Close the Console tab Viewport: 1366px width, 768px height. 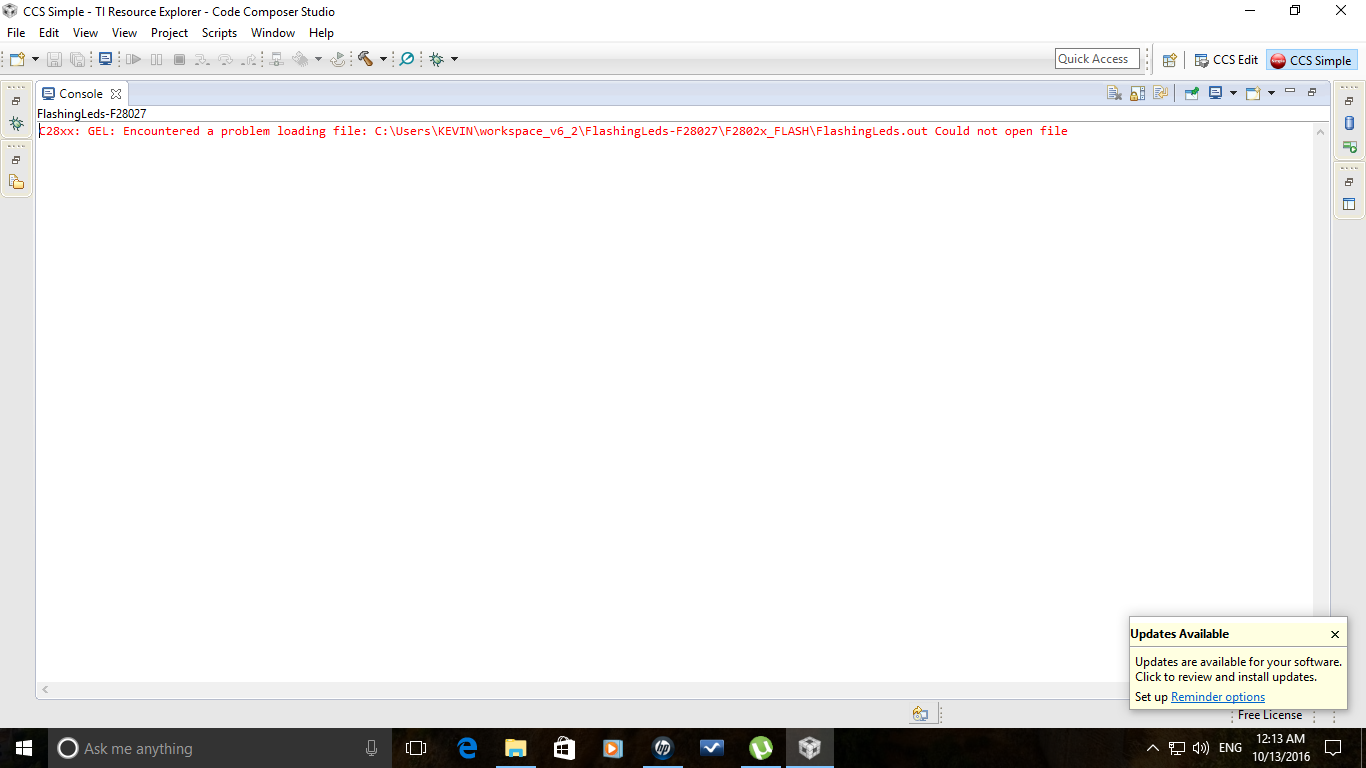(x=116, y=94)
